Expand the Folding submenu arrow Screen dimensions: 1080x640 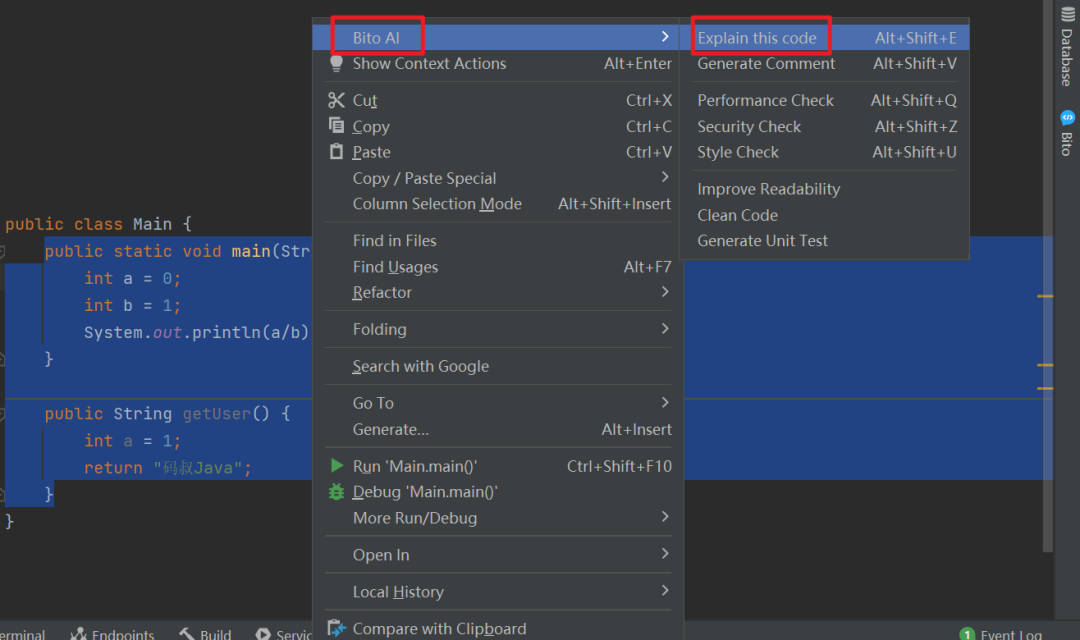(665, 329)
